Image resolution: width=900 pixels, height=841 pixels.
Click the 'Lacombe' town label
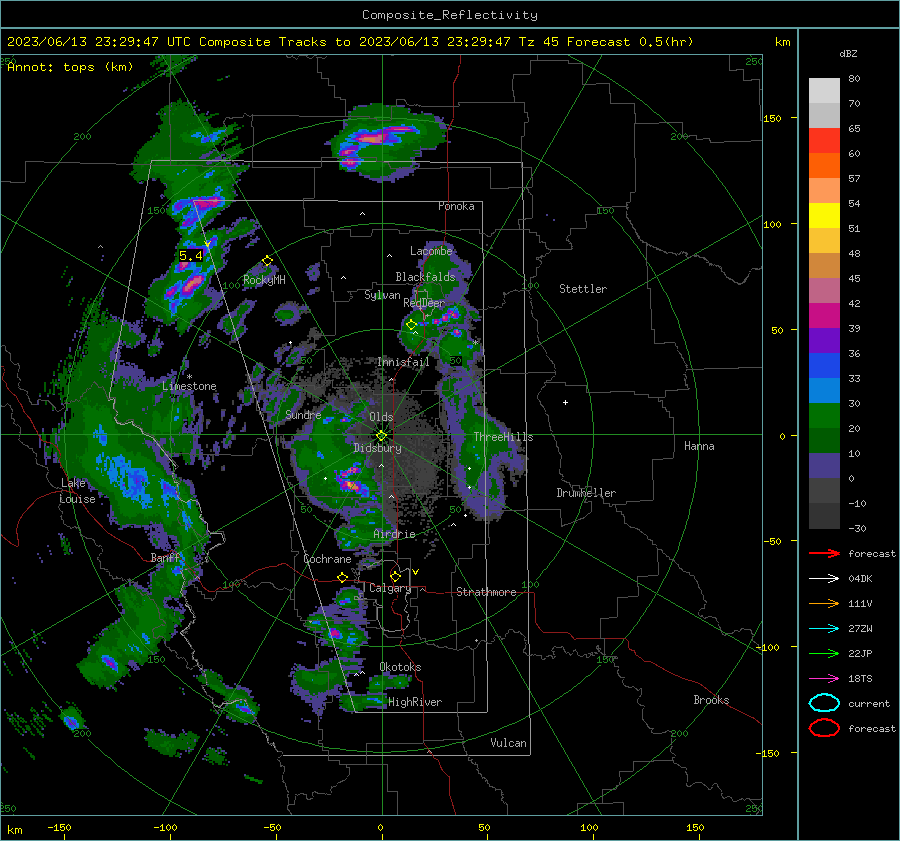point(431,251)
